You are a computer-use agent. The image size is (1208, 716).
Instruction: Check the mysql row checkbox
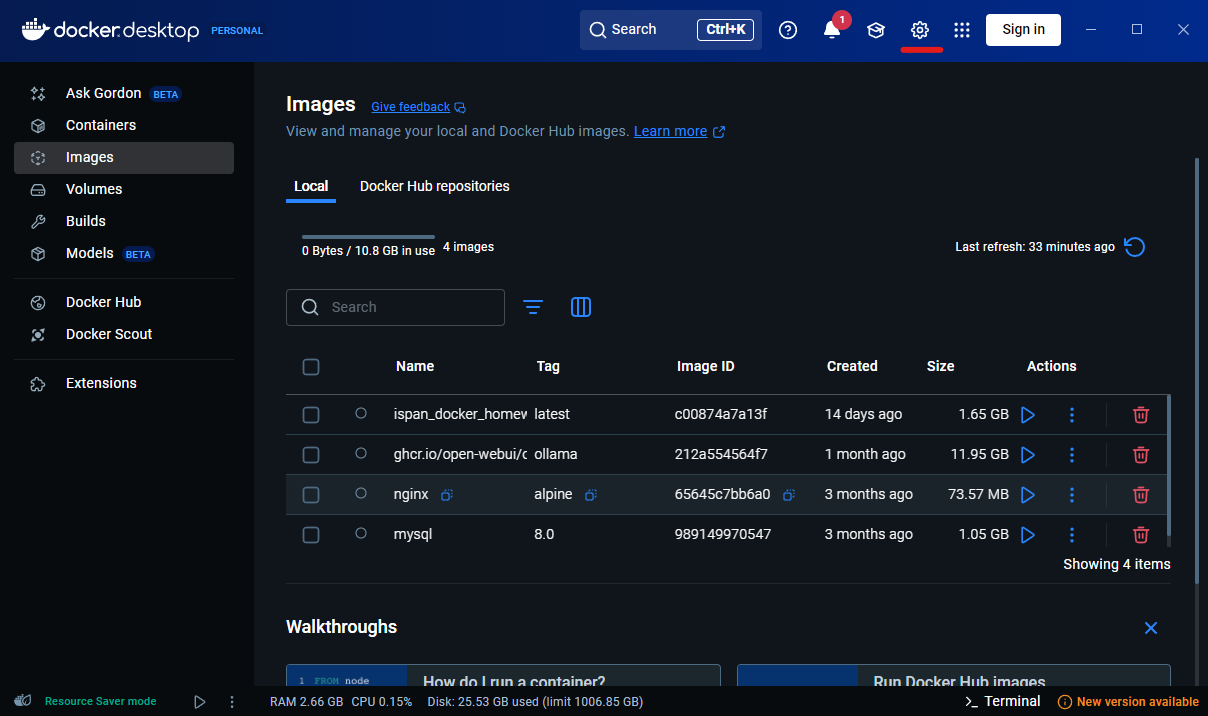click(311, 535)
